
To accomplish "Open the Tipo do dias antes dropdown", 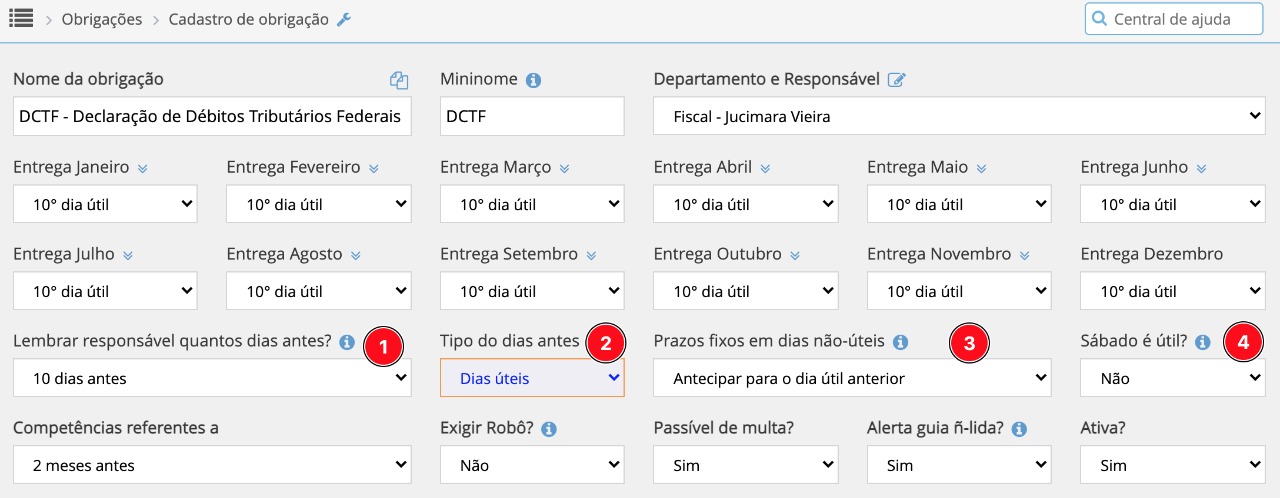I will pyautogui.click(x=532, y=379).
